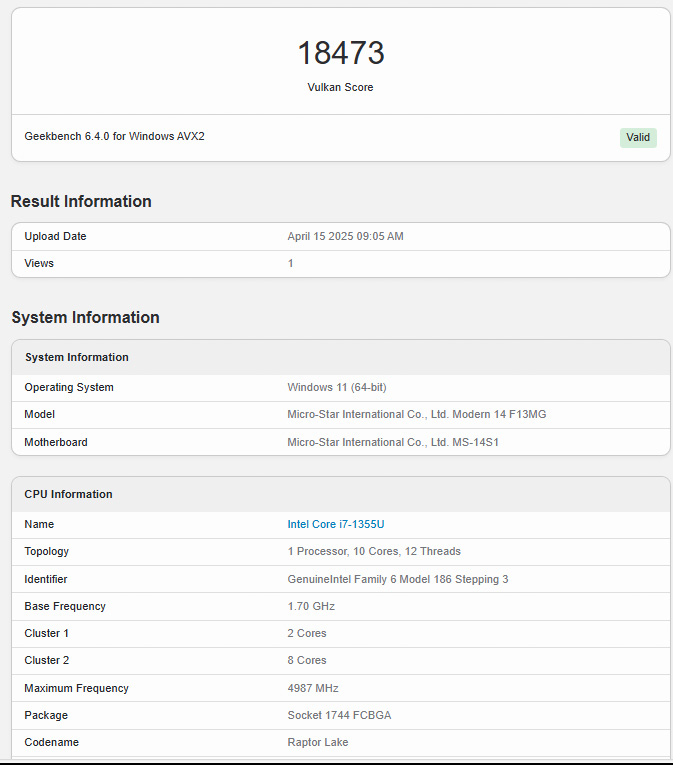Select the Views count value 1
The height and width of the screenshot is (765, 673).
[290, 263]
